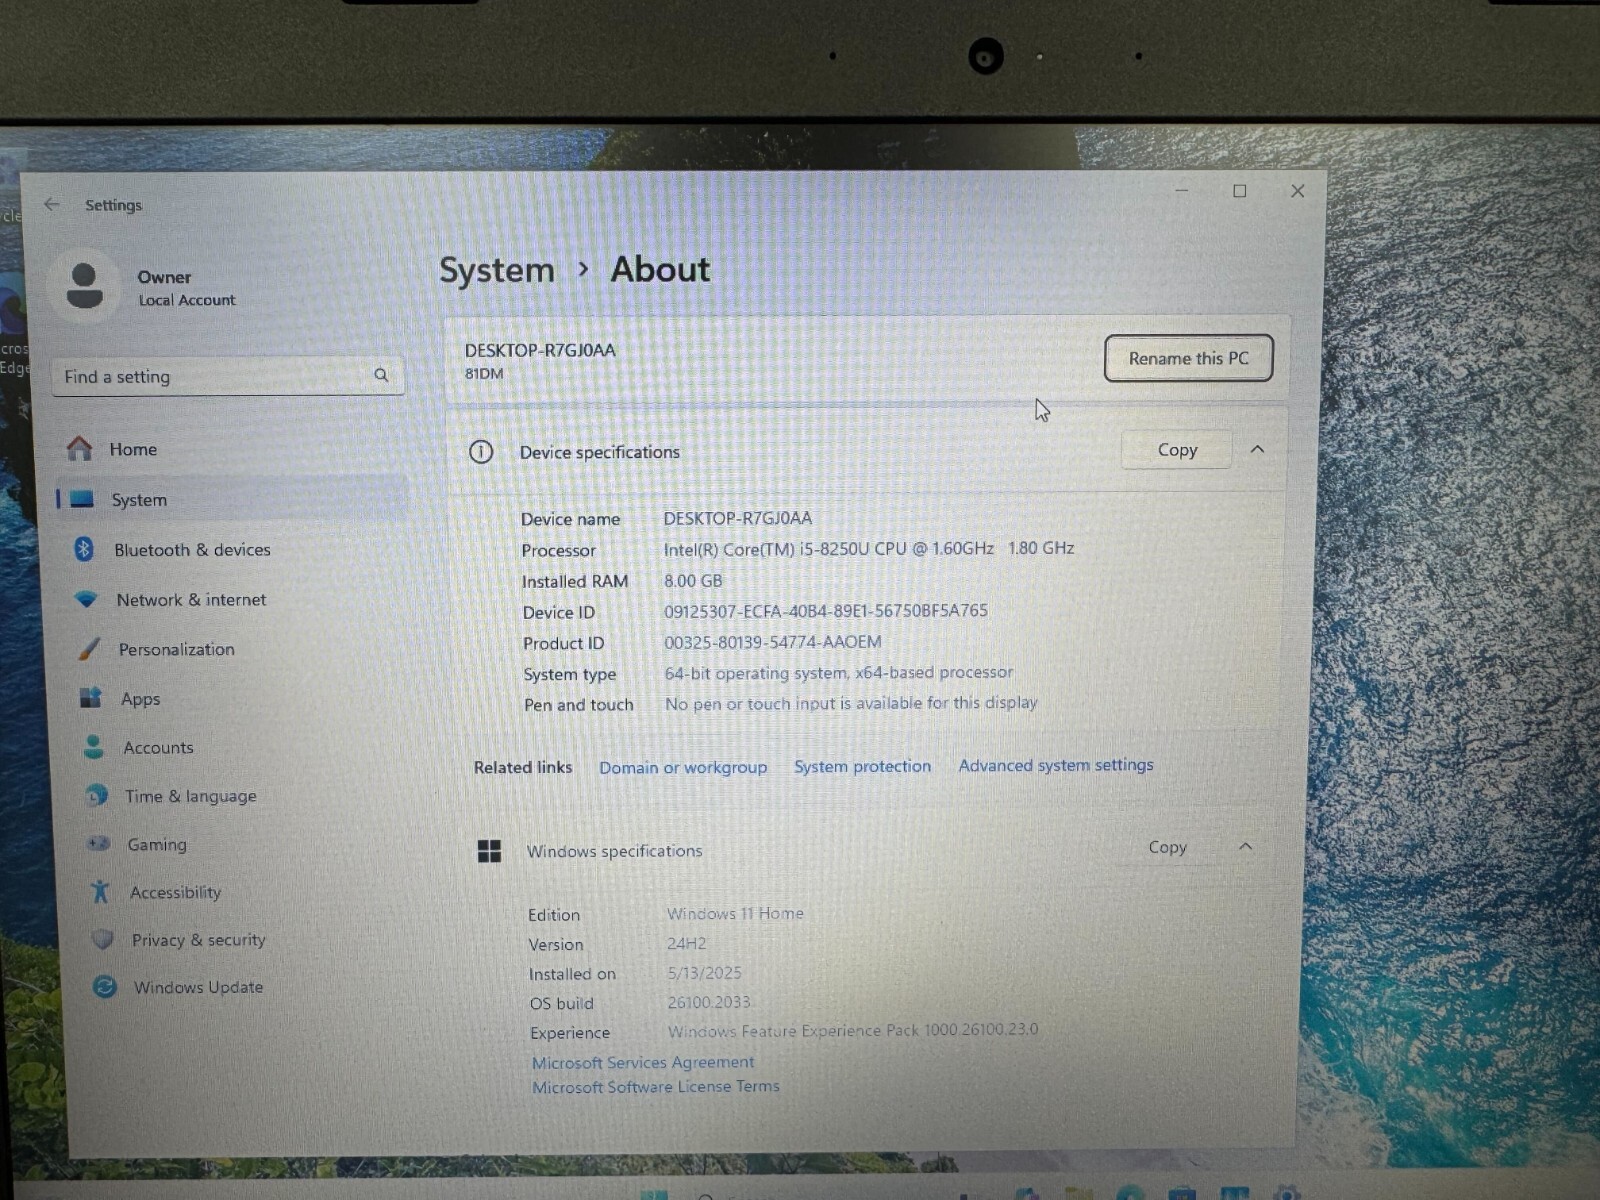Click the Personalization brush icon

(x=89, y=649)
